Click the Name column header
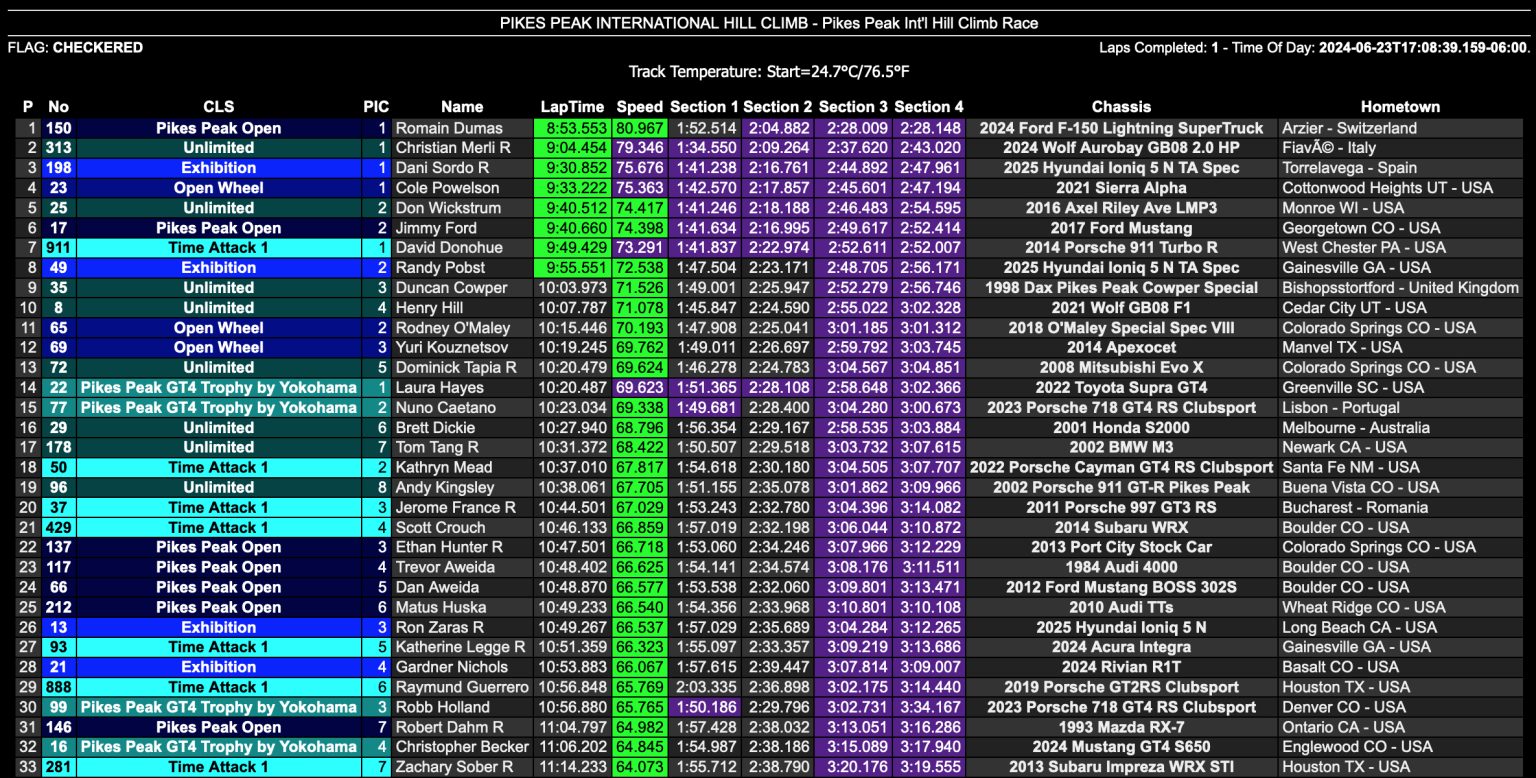Viewport: 1536px width, 778px height. (462, 107)
